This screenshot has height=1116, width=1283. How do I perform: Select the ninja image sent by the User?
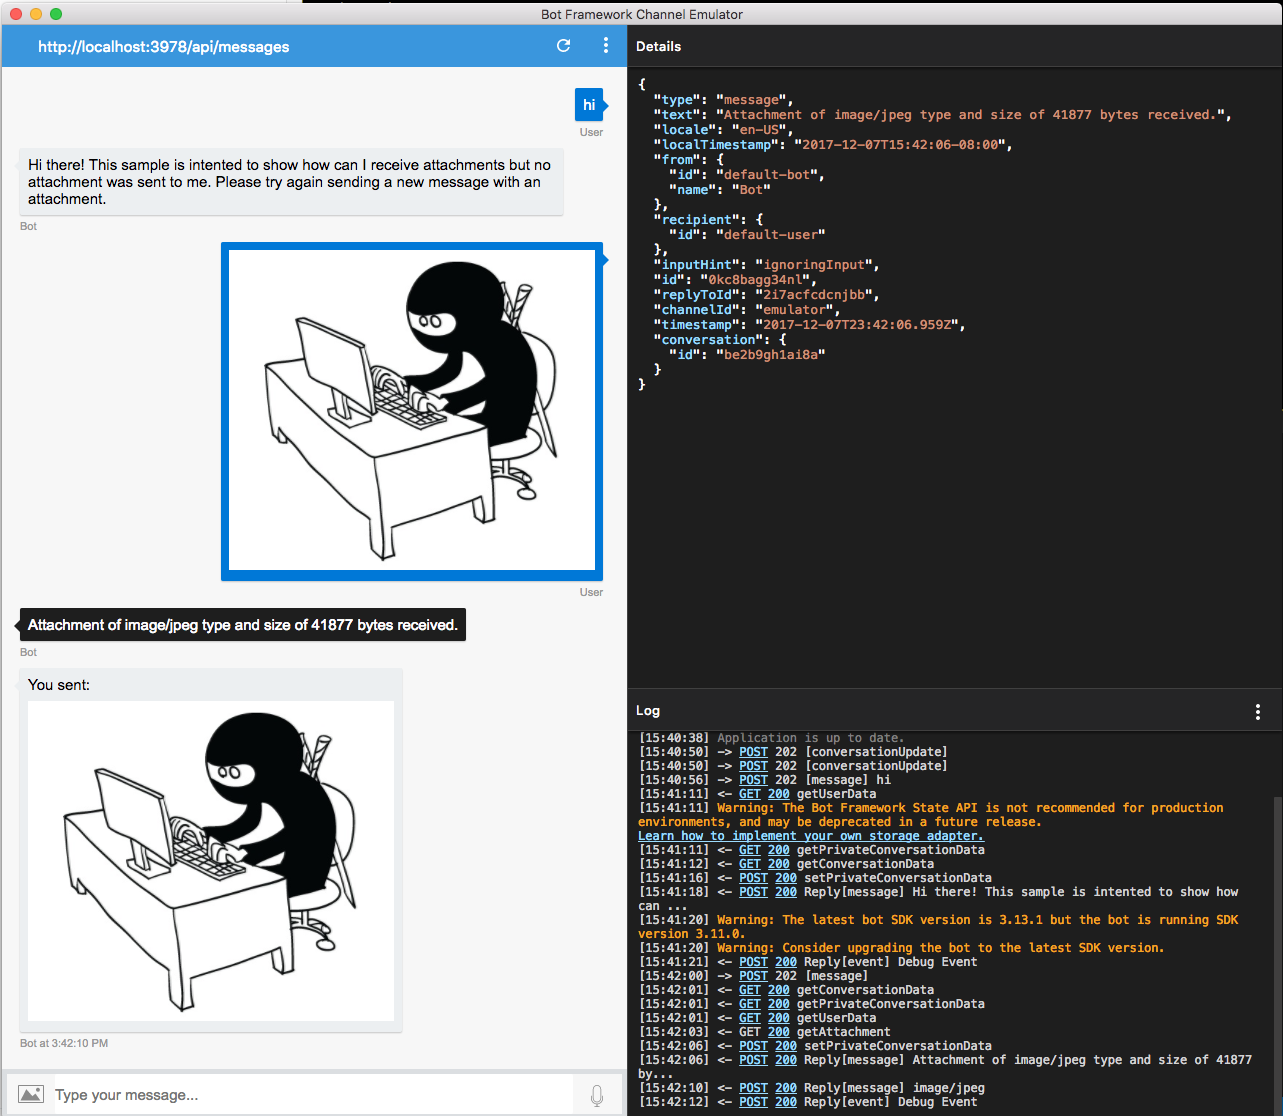[411, 411]
